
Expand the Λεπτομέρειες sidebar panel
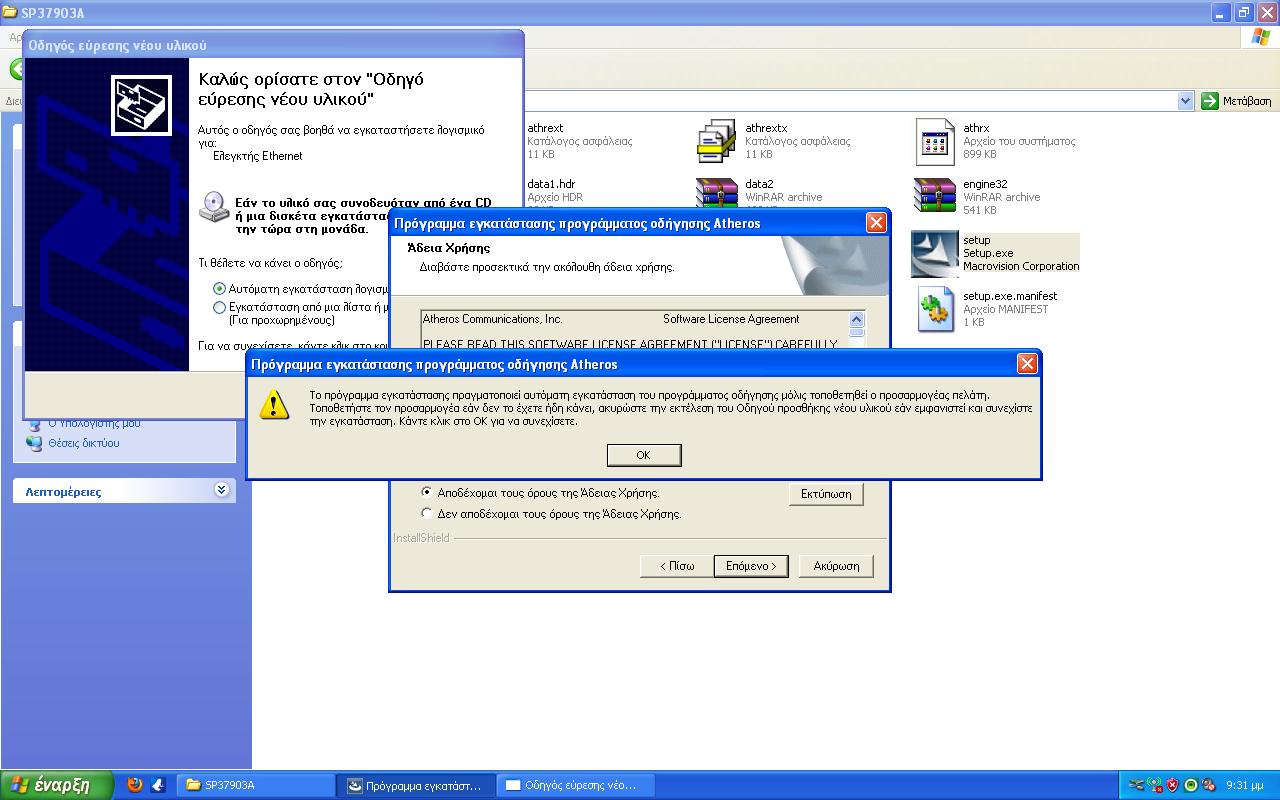pyautogui.click(x=221, y=490)
